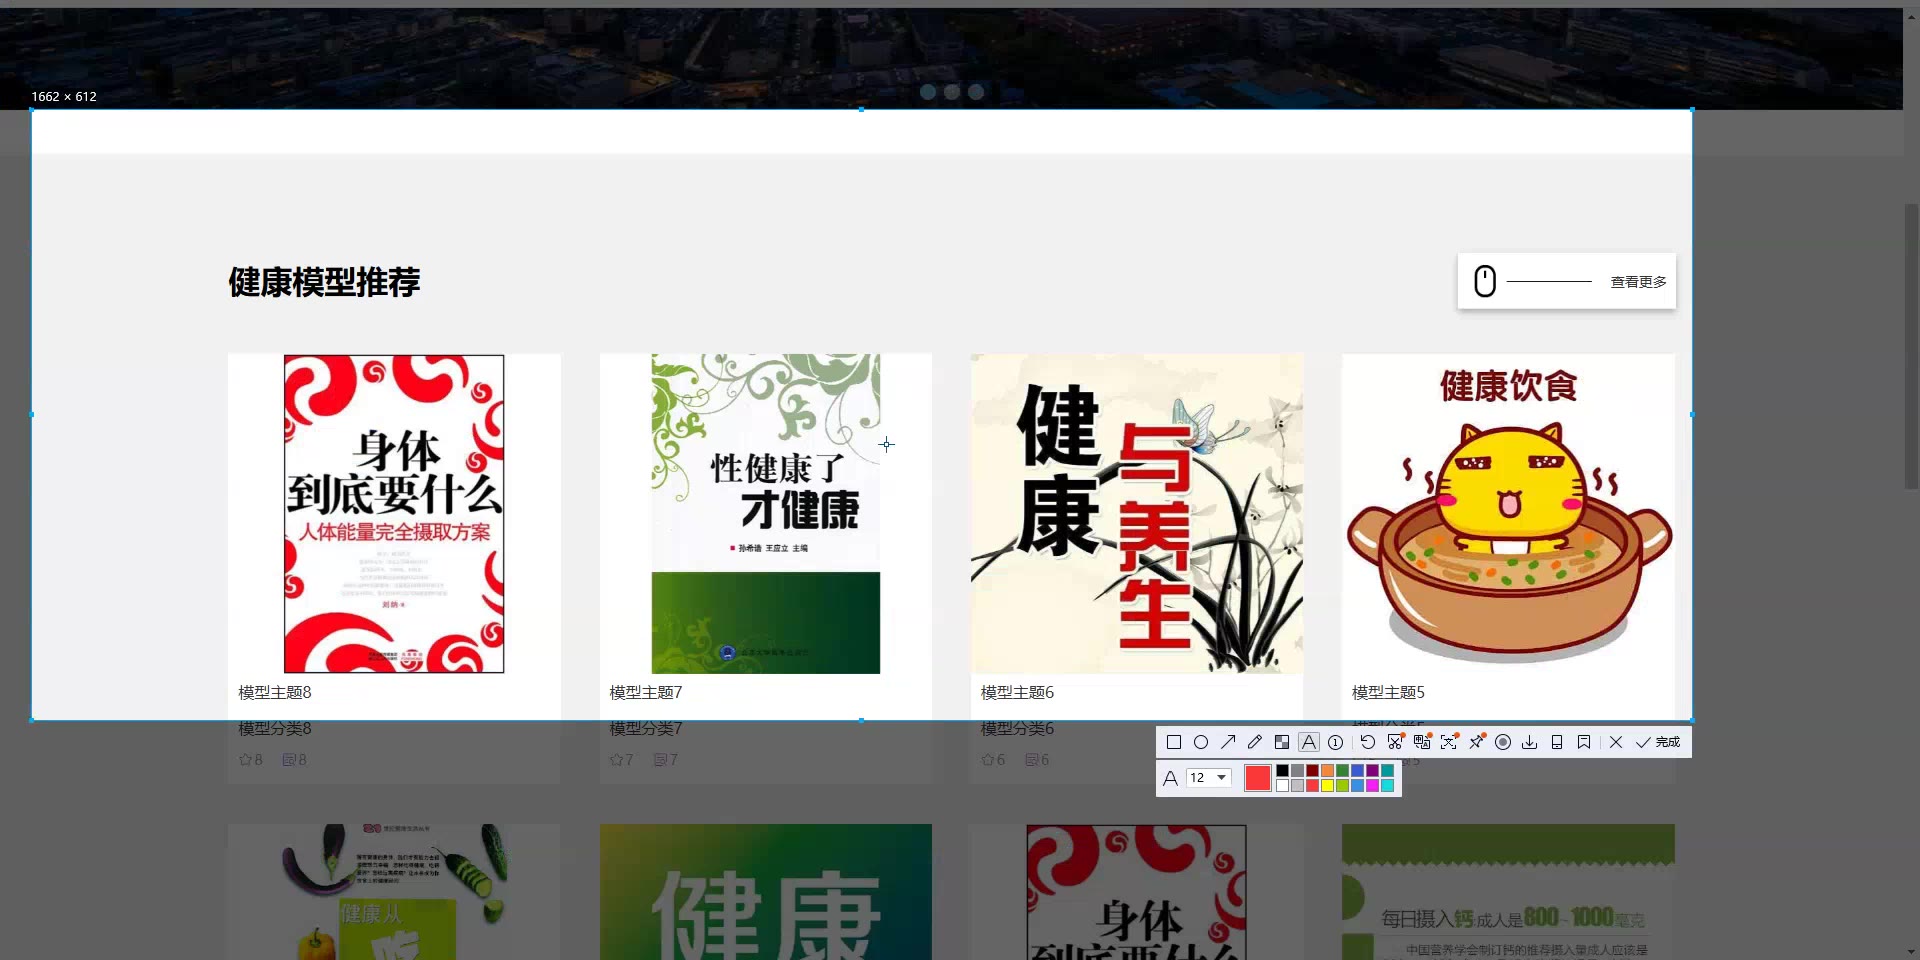Undo the last annotation
Image resolution: width=1920 pixels, height=960 pixels.
[1368, 742]
